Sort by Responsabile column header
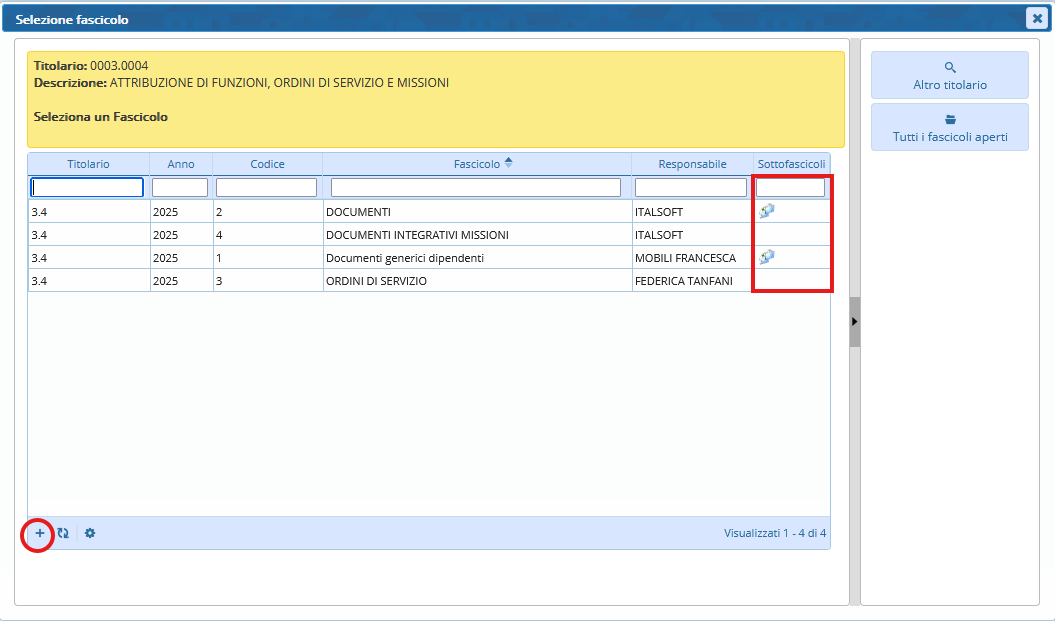 (692, 164)
